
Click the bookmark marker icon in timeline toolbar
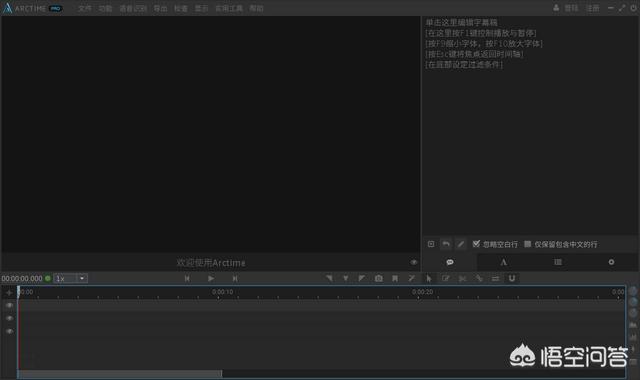(395, 278)
